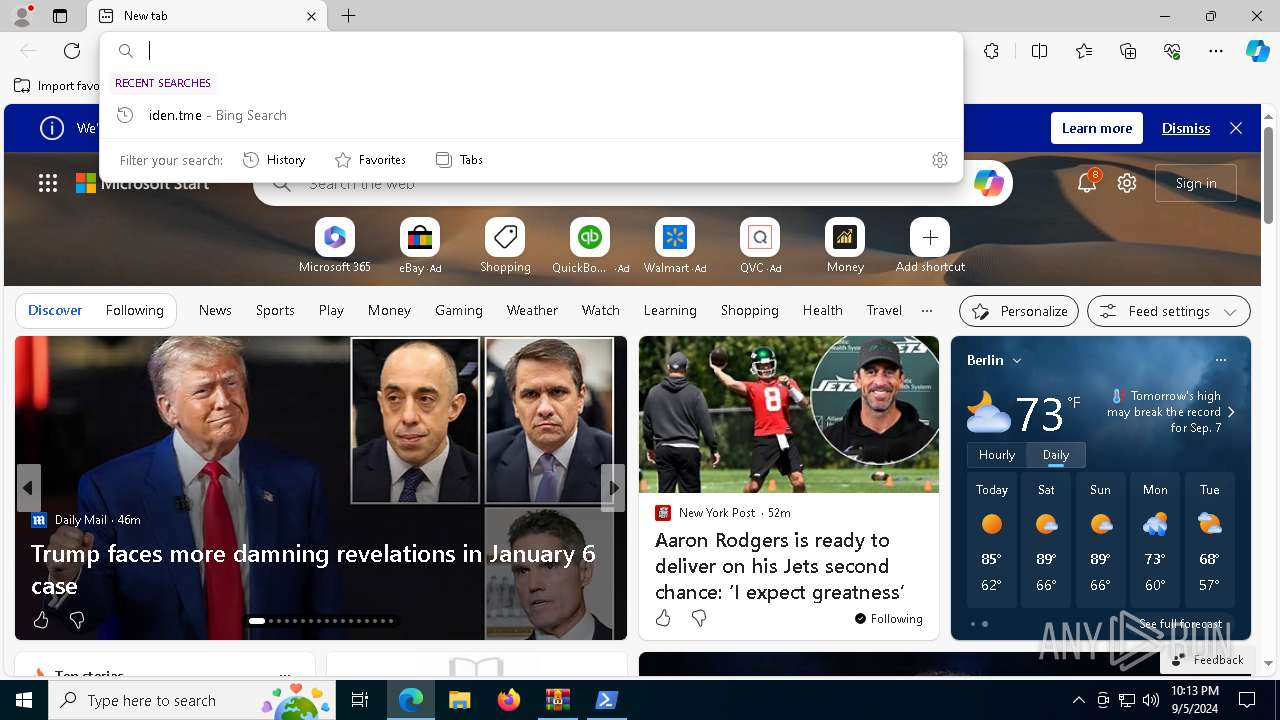Viewport: 1280px width, 720px height.
Task: Filter address bar search by Favorites
Action: [x=370, y=160]
